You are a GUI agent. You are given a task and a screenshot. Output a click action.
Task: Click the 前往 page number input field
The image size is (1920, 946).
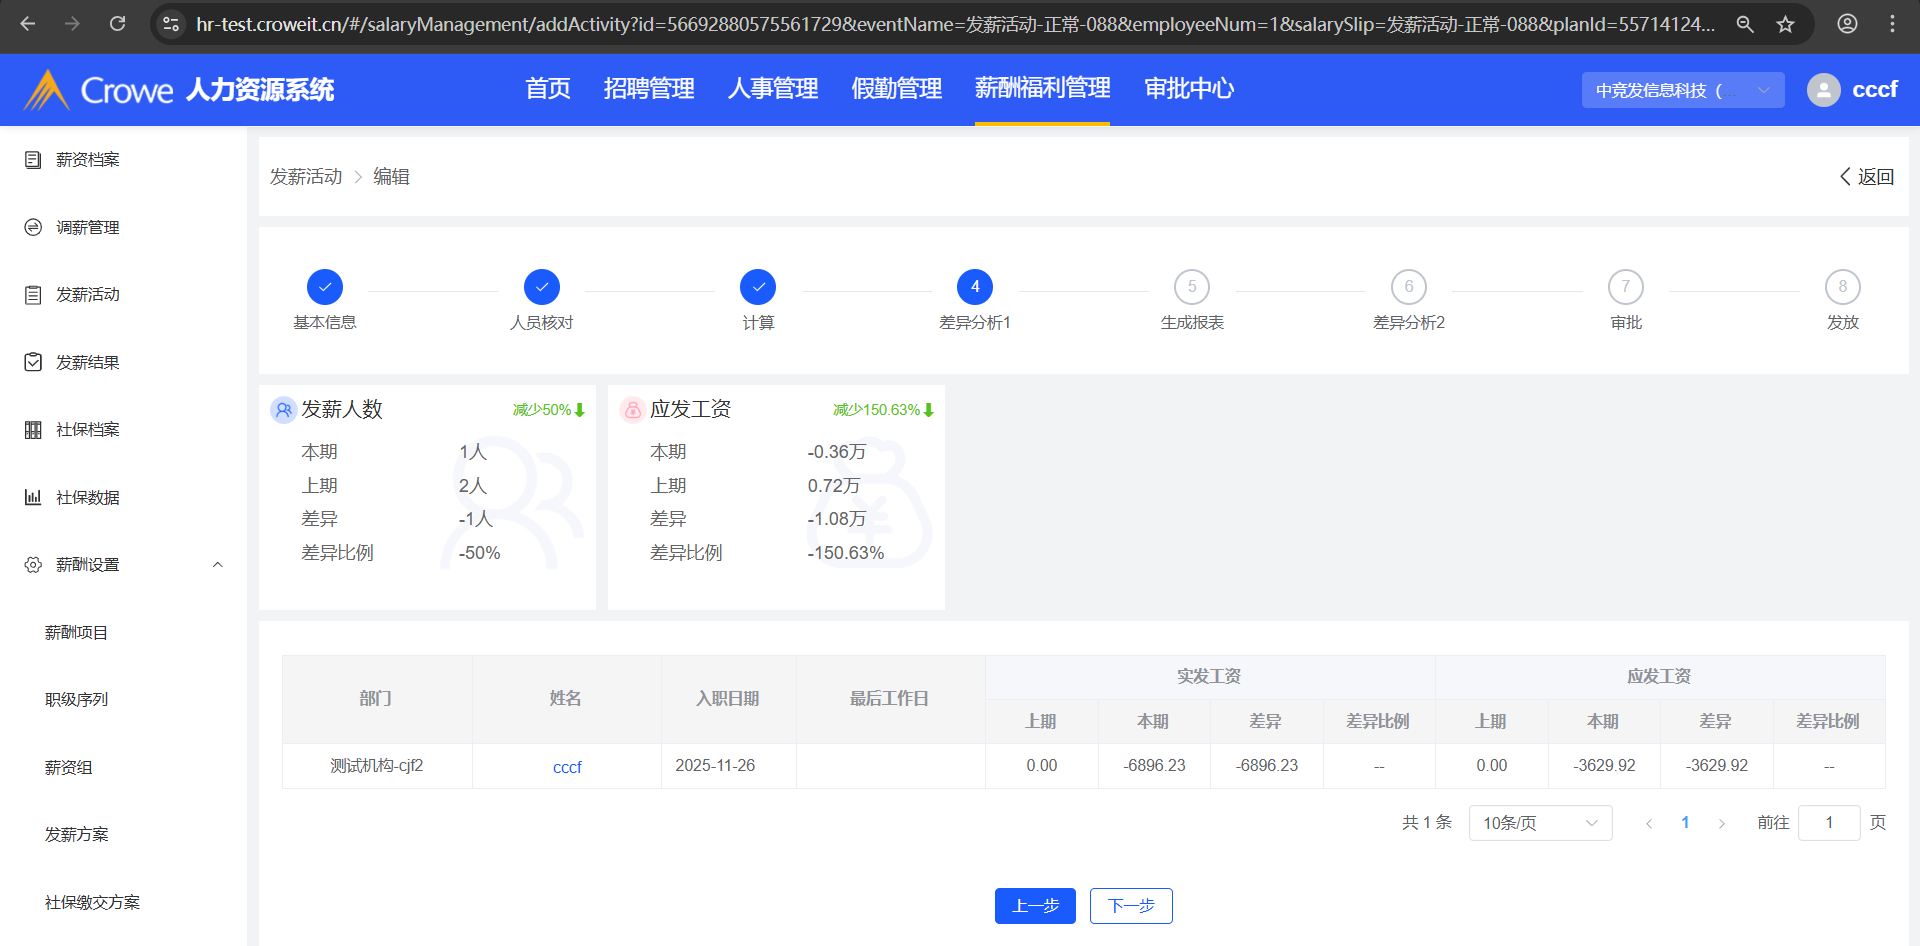tap(1828, 823)
